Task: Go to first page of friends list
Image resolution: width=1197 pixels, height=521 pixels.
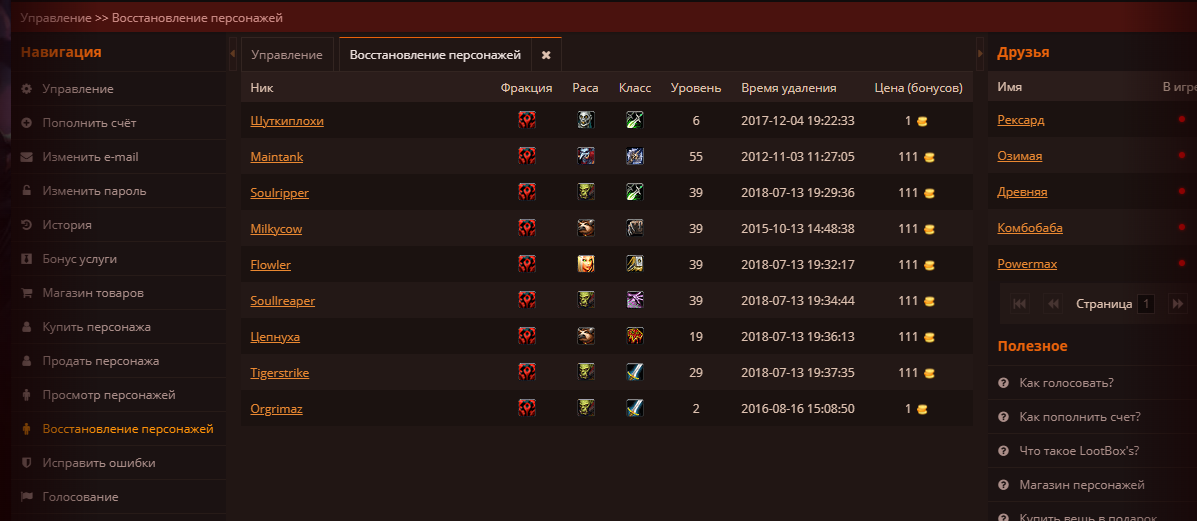Action: [x=1020, y=303]
